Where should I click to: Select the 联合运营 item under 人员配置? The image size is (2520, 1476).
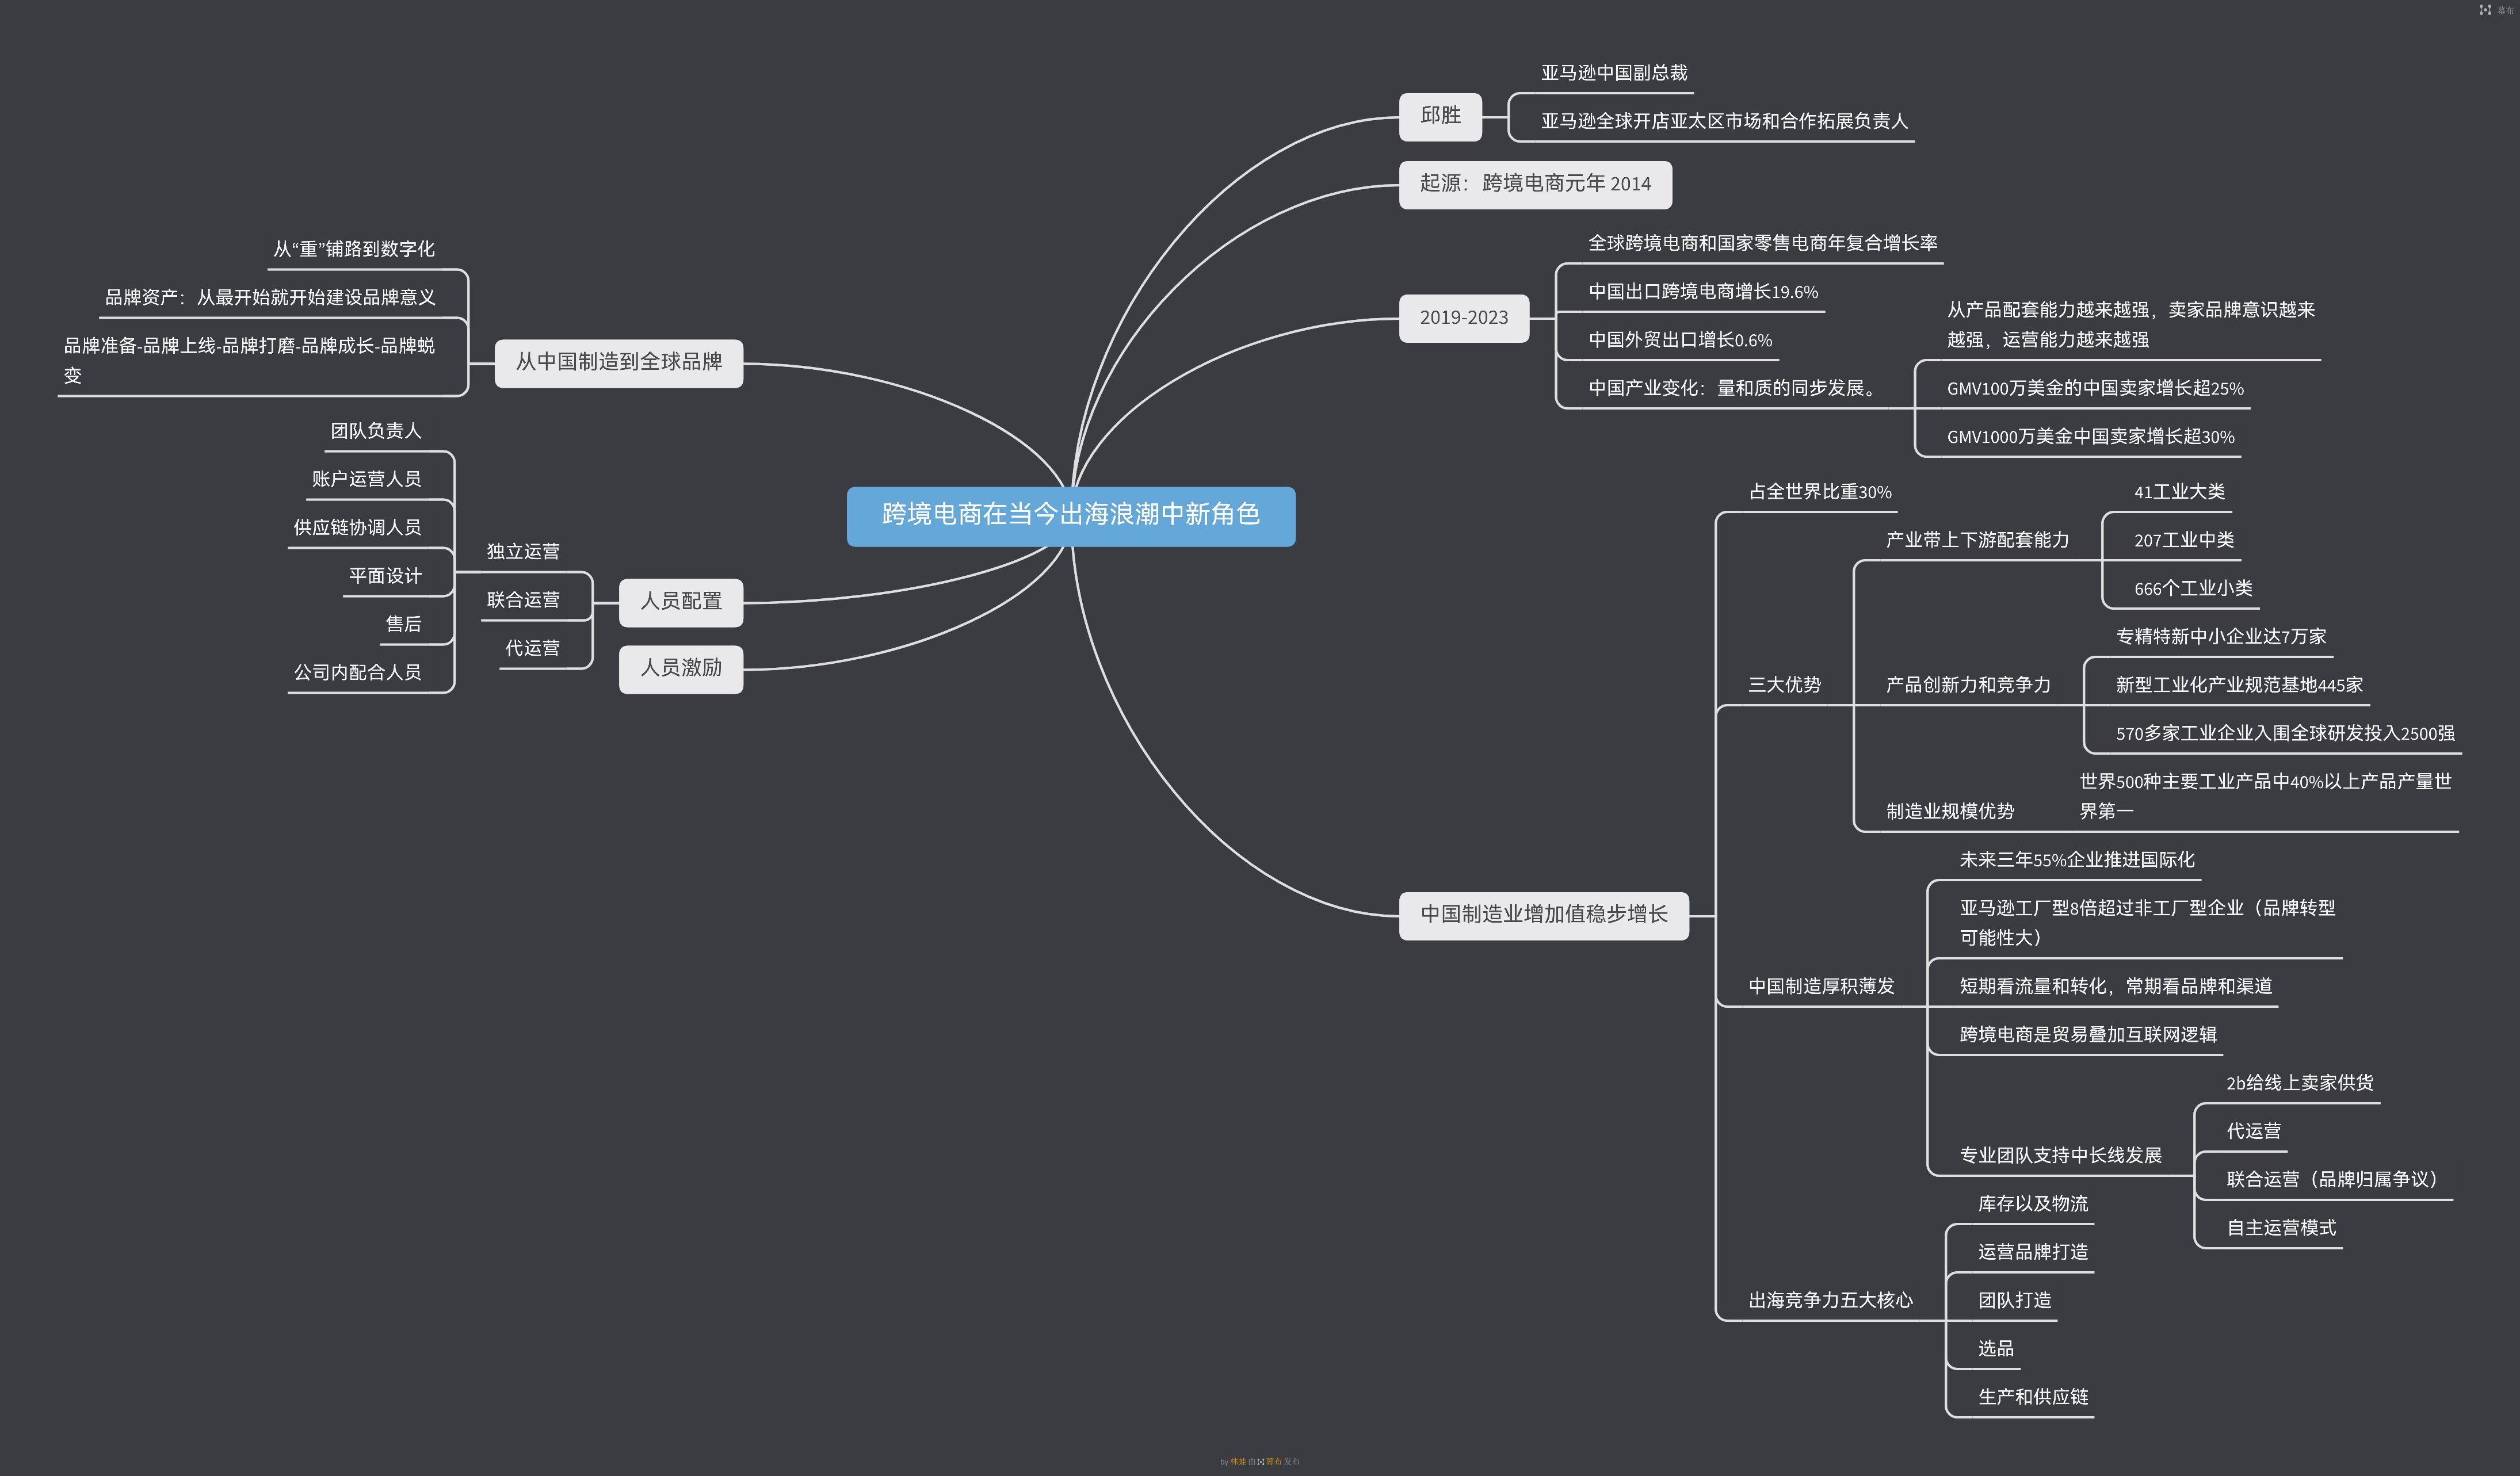[x=523, y=600]
